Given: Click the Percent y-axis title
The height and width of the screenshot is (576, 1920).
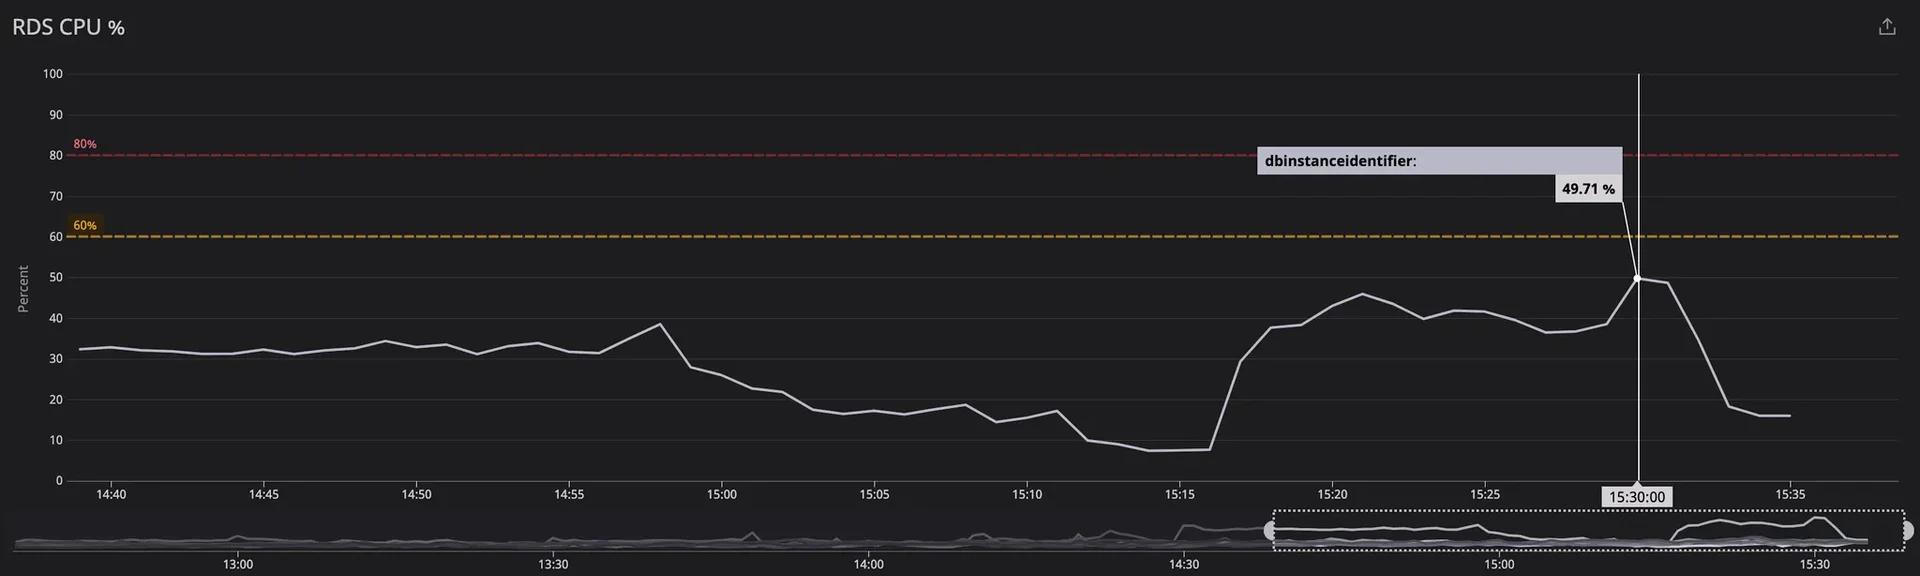Looking at the screenshot, I should 23,289.
